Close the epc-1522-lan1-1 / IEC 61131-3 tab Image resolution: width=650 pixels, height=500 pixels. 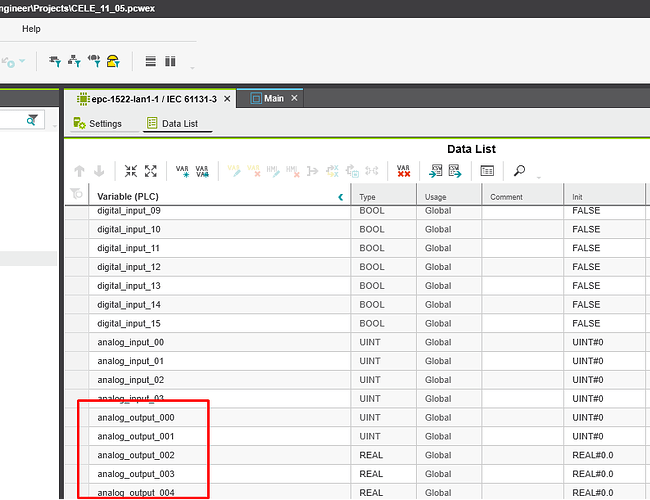tap(227, 99)
